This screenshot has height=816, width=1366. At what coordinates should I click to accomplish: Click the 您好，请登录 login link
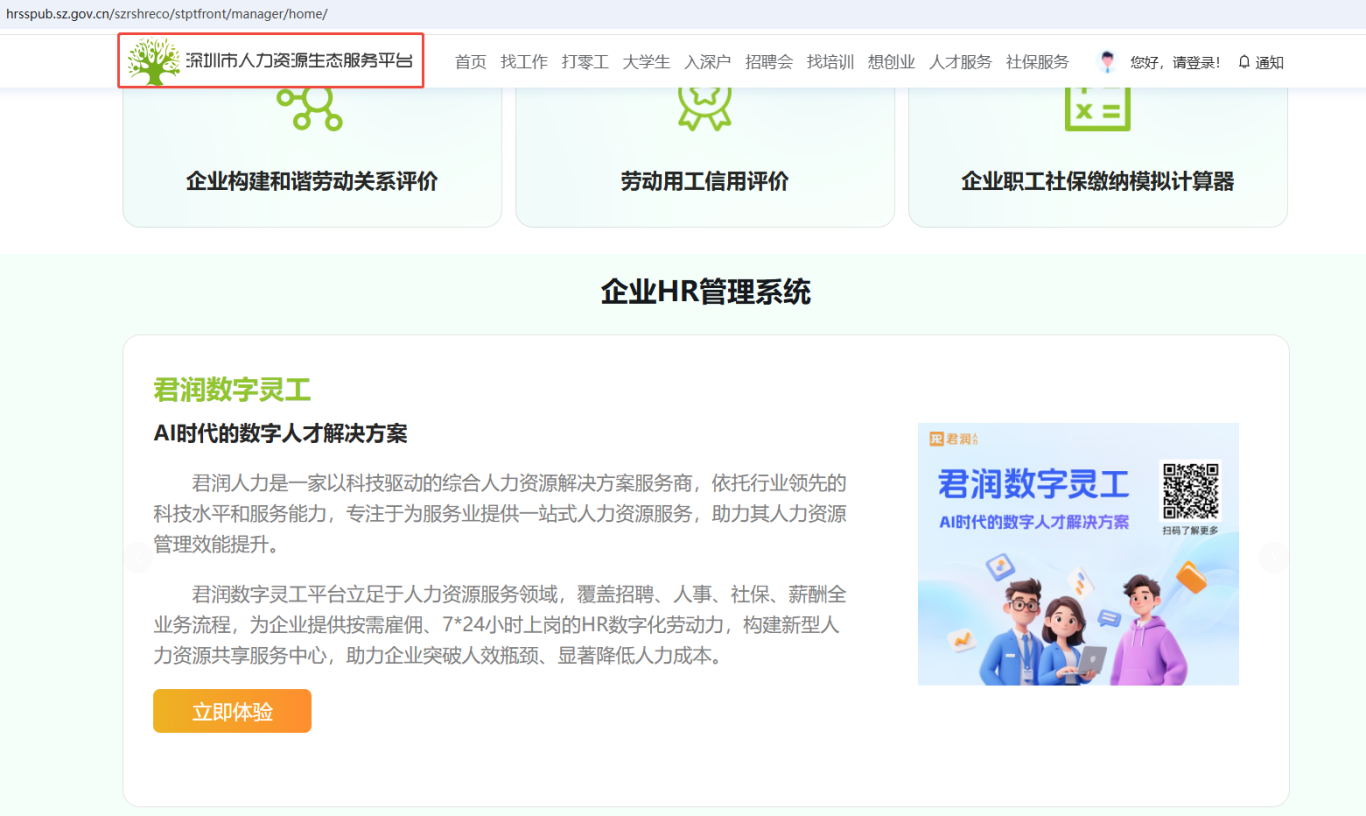1175,62
